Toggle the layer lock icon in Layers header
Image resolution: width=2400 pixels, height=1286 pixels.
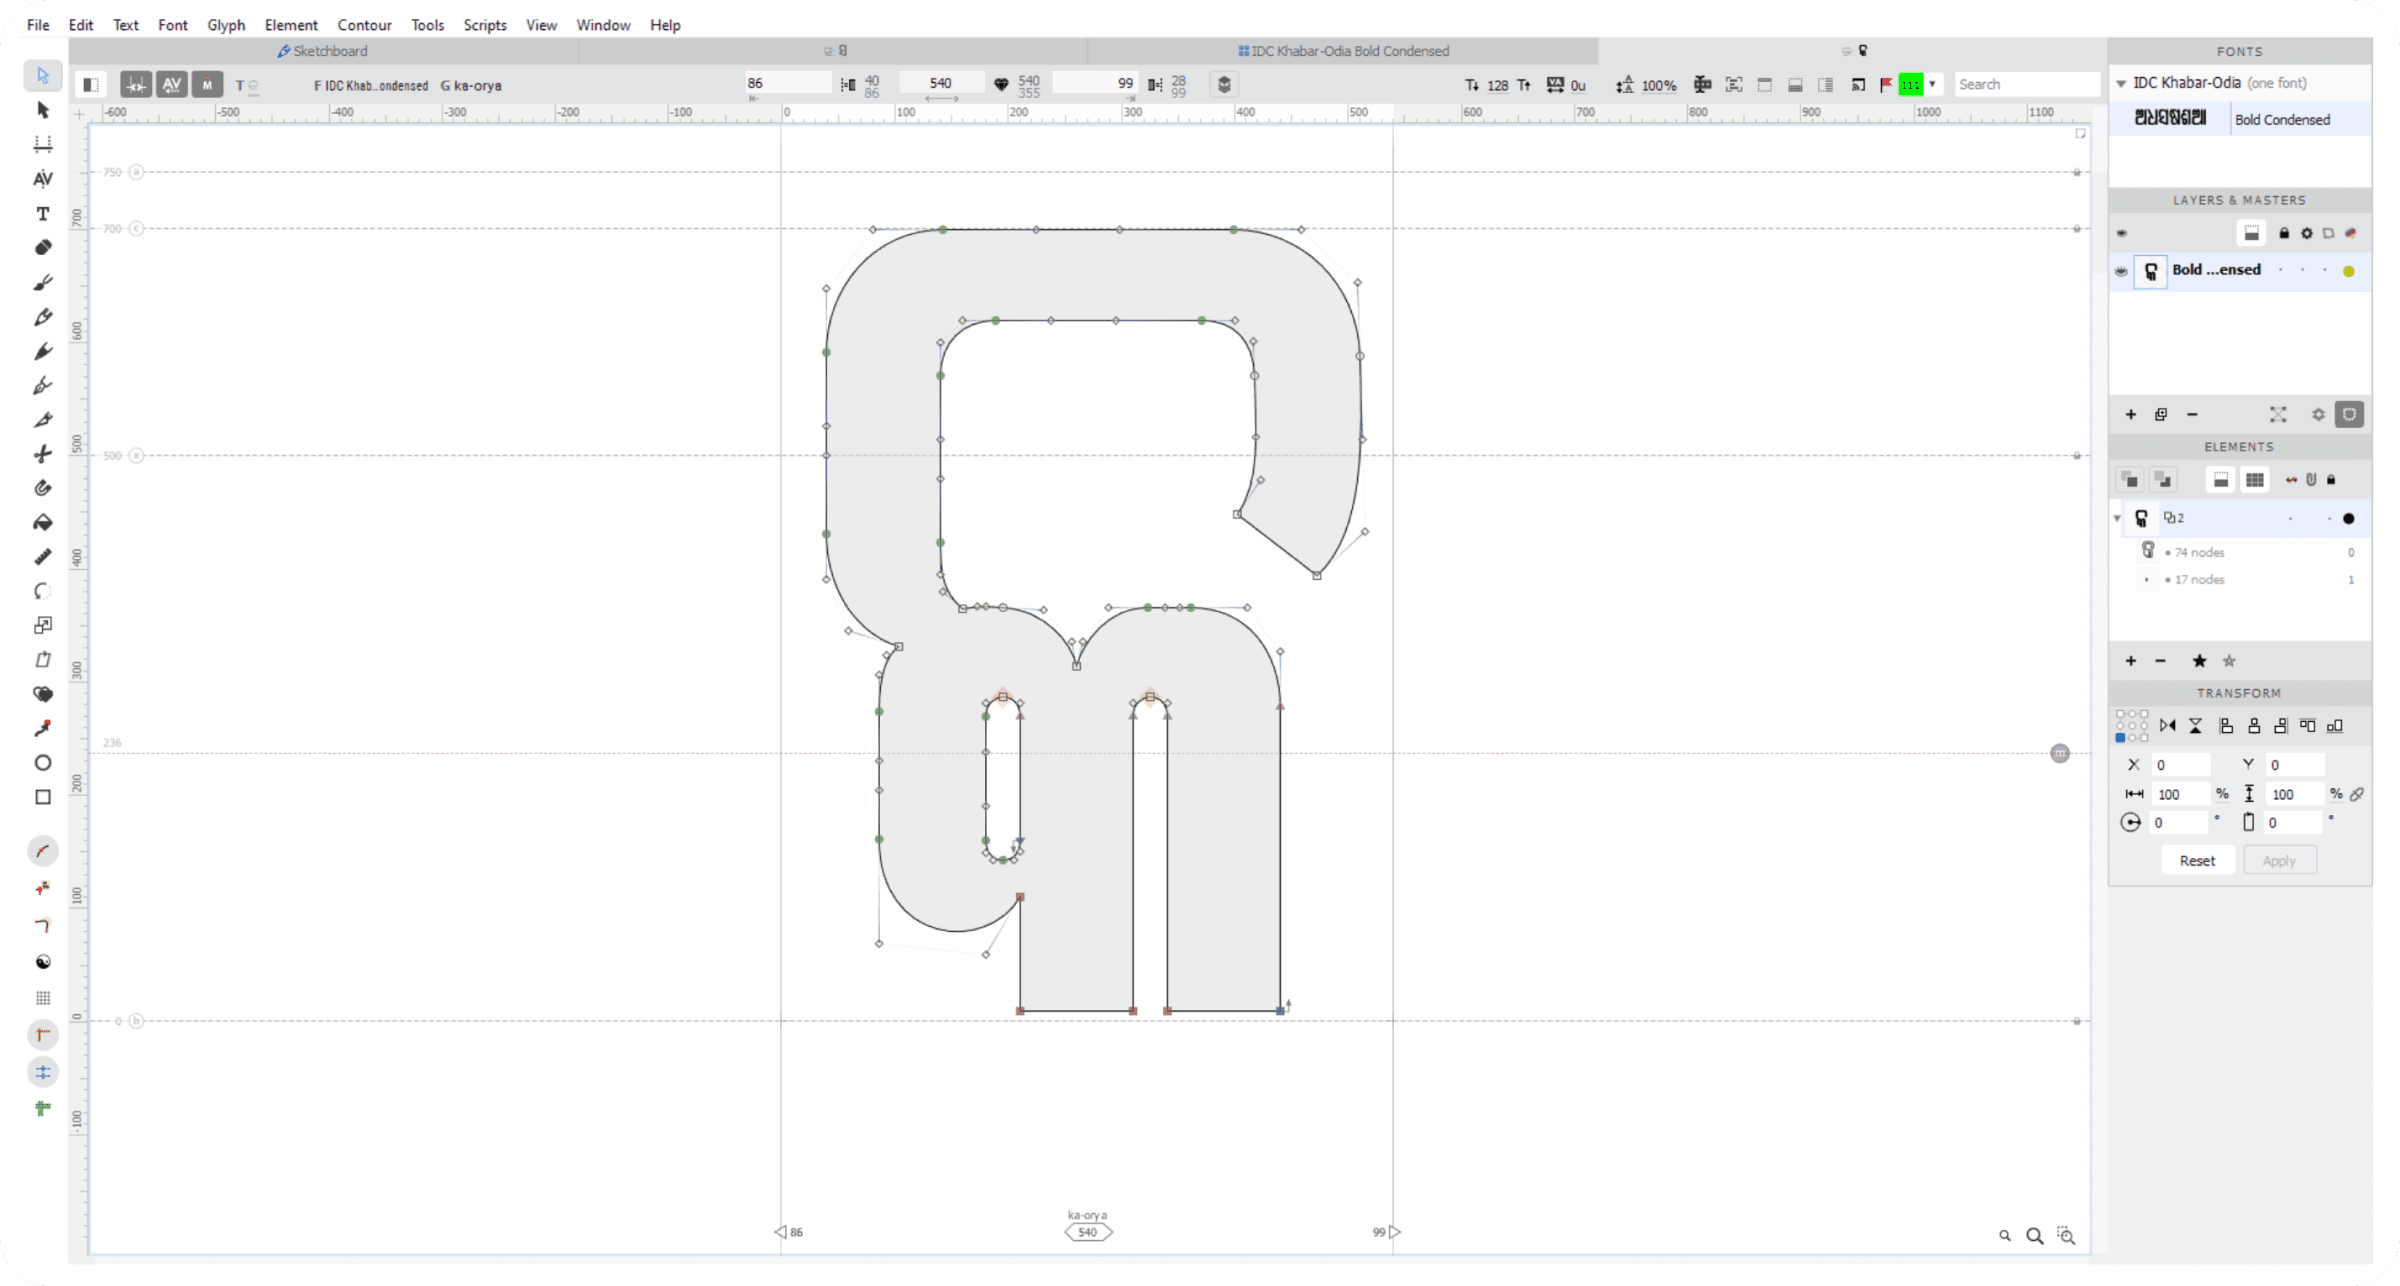[2284, 233]
